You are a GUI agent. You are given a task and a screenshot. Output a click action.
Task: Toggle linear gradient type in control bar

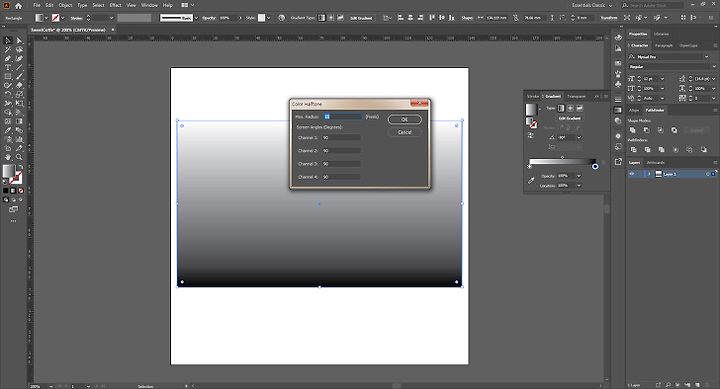click(321, 18)
